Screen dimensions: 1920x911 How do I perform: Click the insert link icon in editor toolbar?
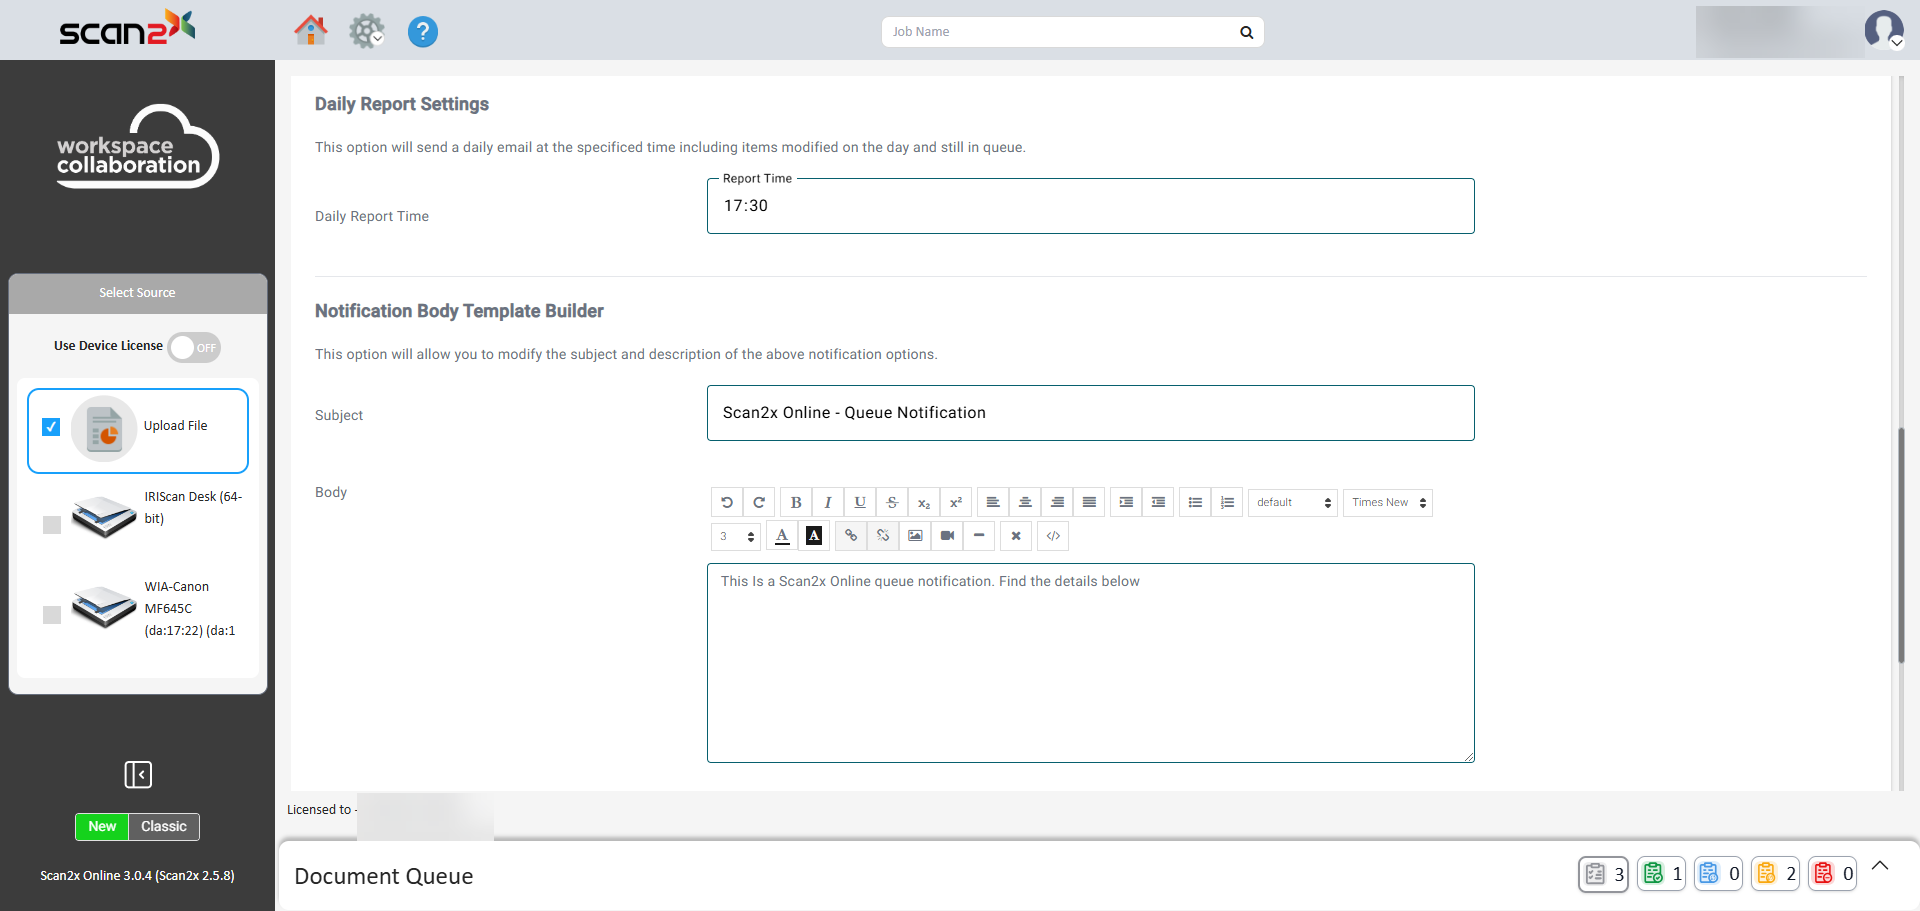tap(851, 536)
